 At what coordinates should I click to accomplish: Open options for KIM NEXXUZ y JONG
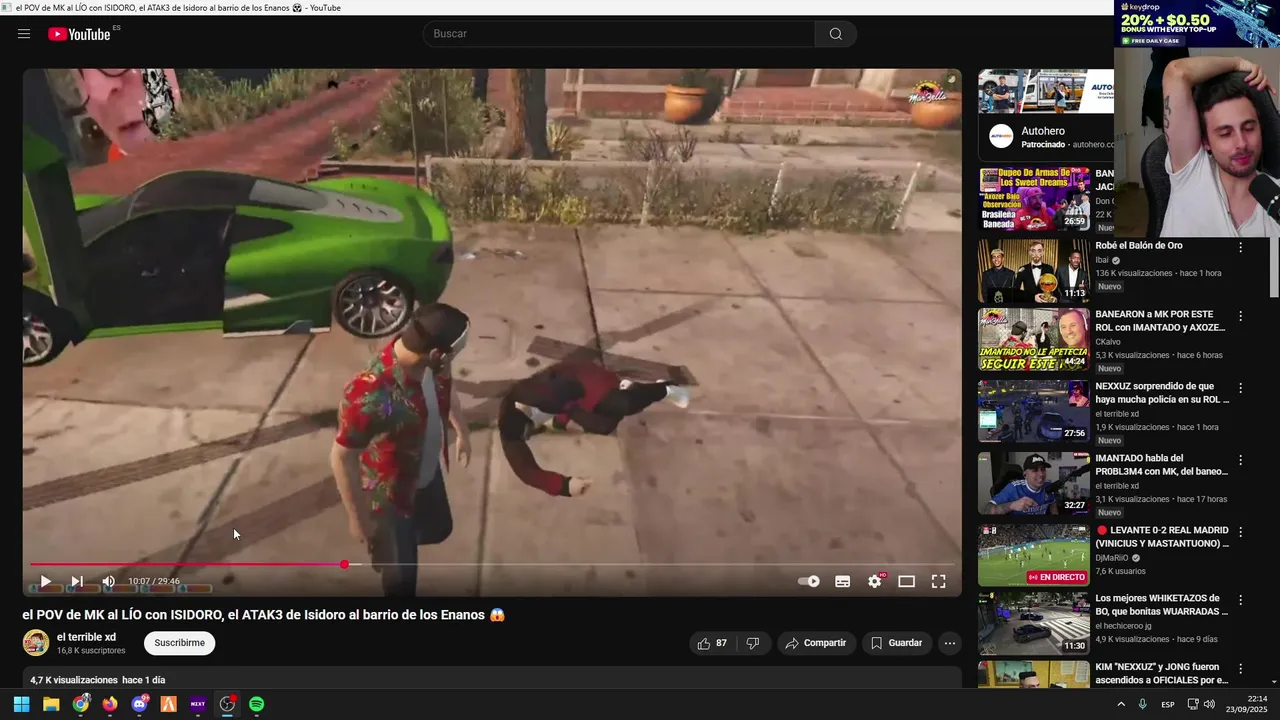(x=1241, y=669)
